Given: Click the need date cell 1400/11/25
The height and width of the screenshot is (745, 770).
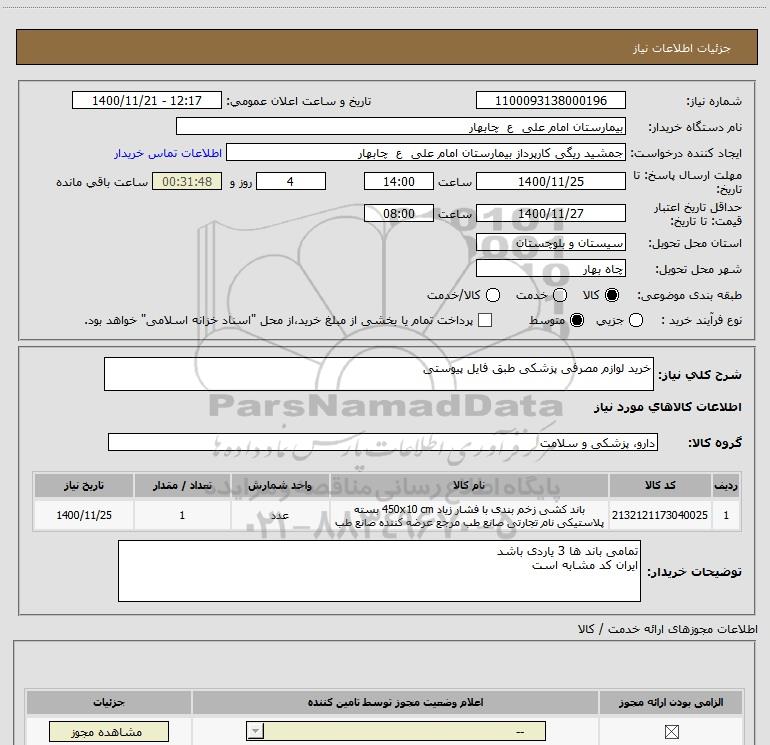Looking at the screenshot, I should (x=84, y=515).
